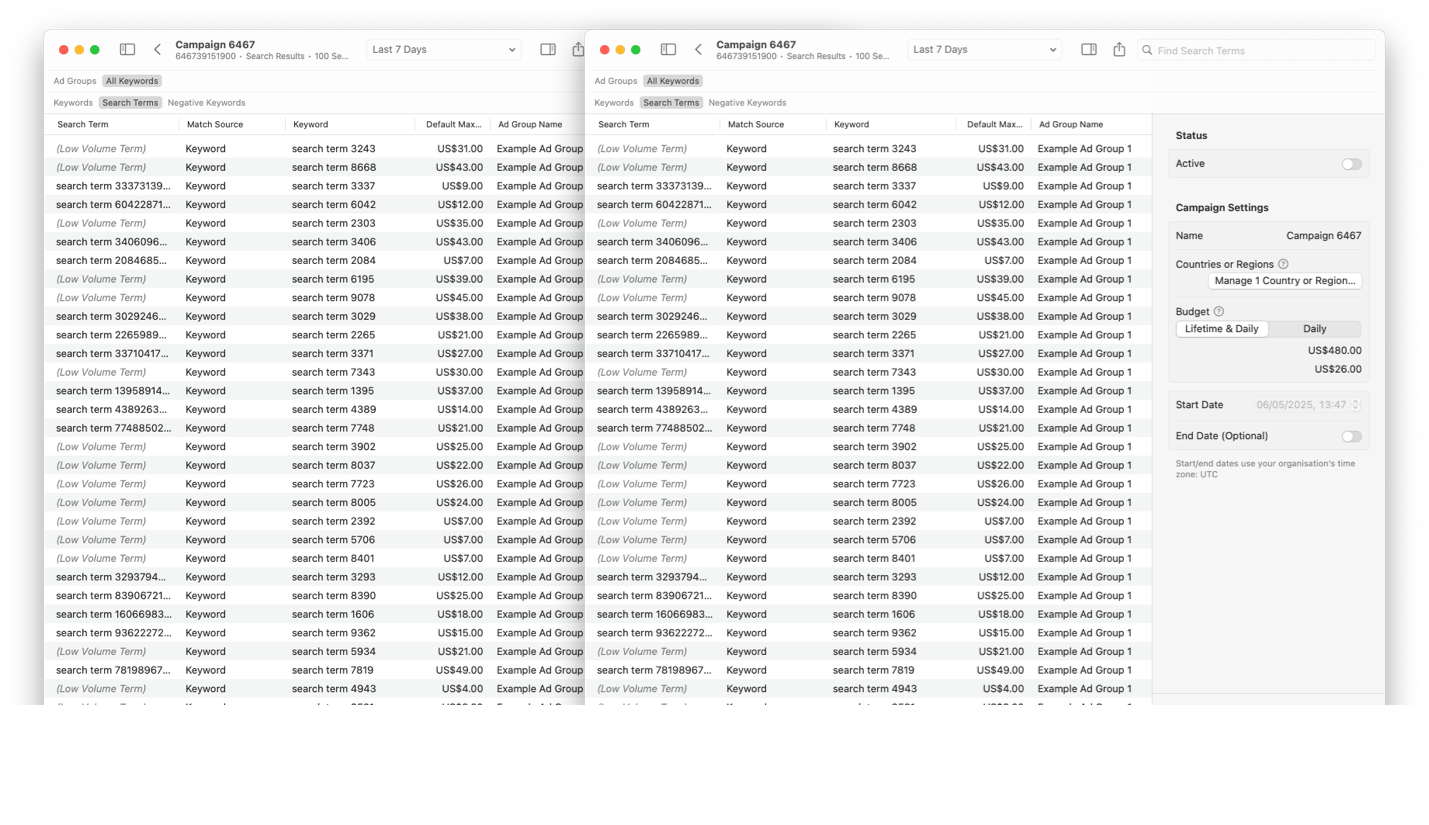Image resolution: width=1429 pixels, height=825 pixels.
Task: Toggle inspector panel icon in front window
Action: (1089, 49)
